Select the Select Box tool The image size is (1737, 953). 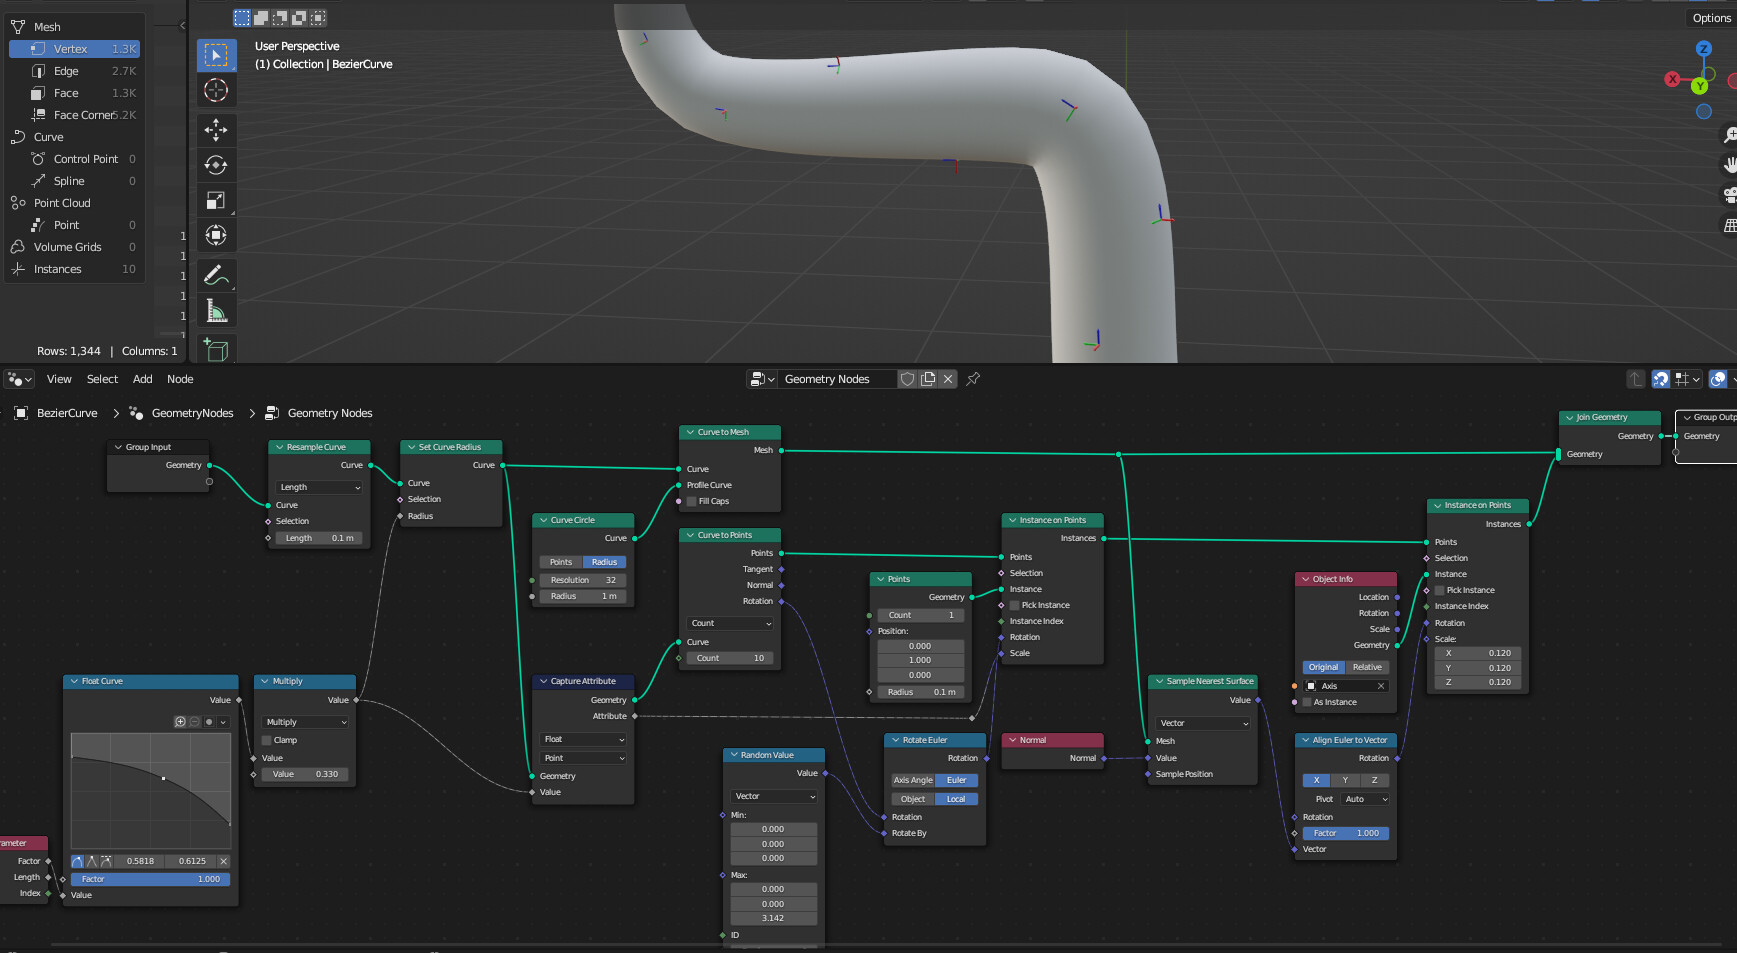tap(216, 55)
